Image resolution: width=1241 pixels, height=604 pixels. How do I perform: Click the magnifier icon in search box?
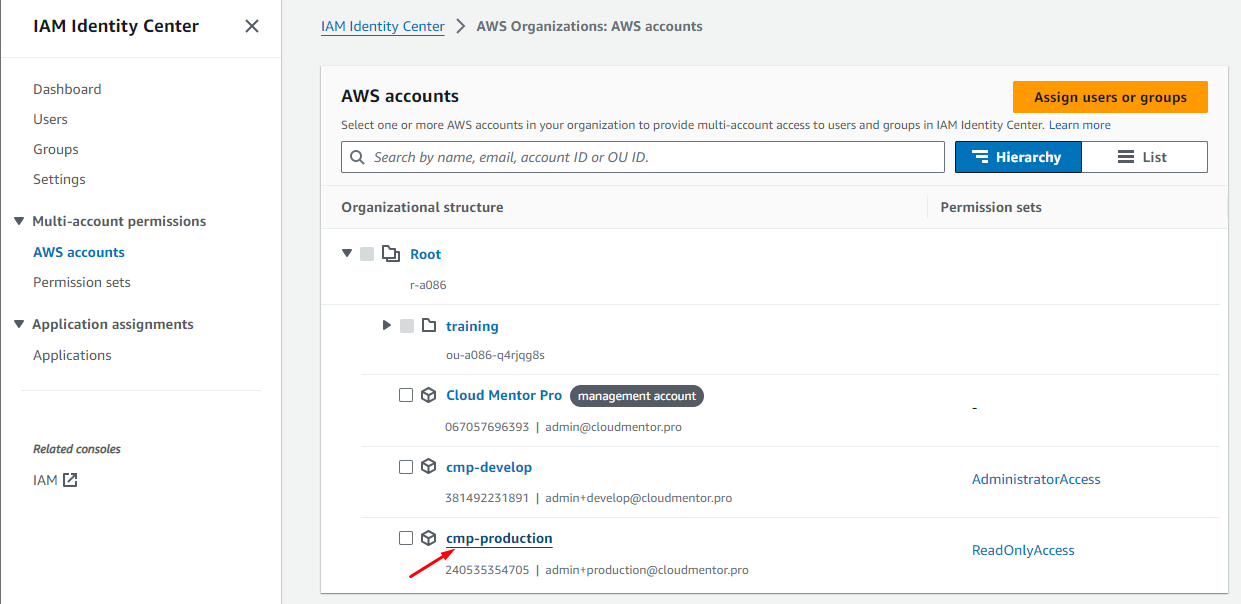click(357, 157)
